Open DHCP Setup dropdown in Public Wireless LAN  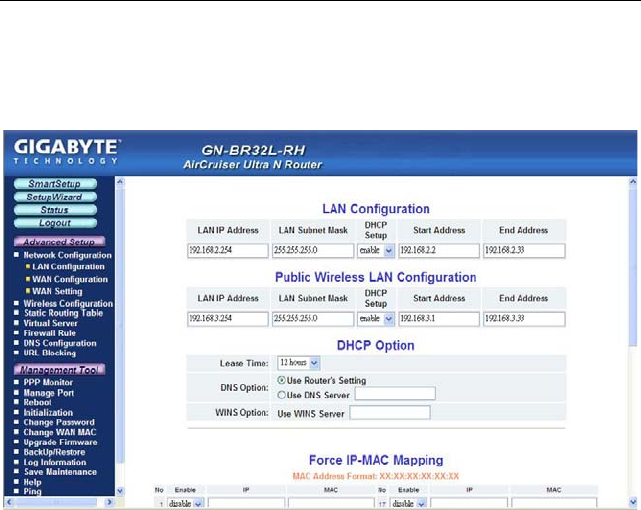[376, 319]
